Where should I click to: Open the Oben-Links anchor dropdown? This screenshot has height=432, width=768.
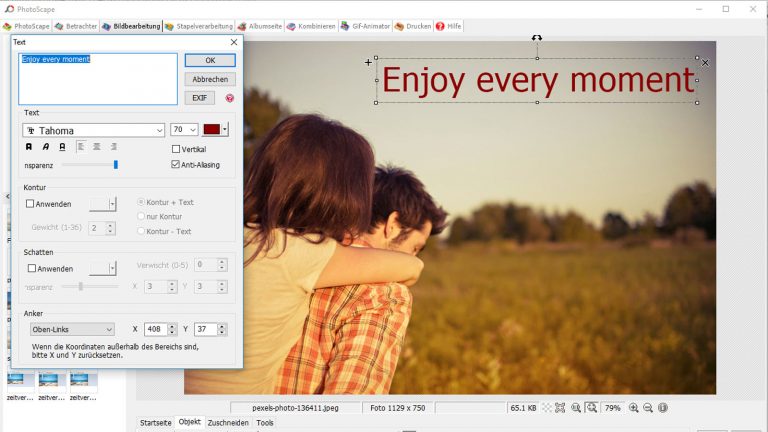71,329
